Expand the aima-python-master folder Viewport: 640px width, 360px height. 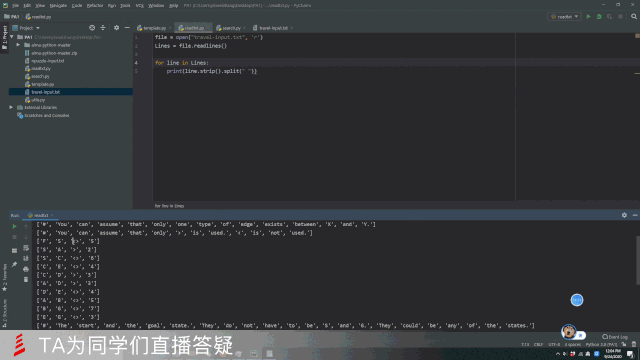point(18,45)
